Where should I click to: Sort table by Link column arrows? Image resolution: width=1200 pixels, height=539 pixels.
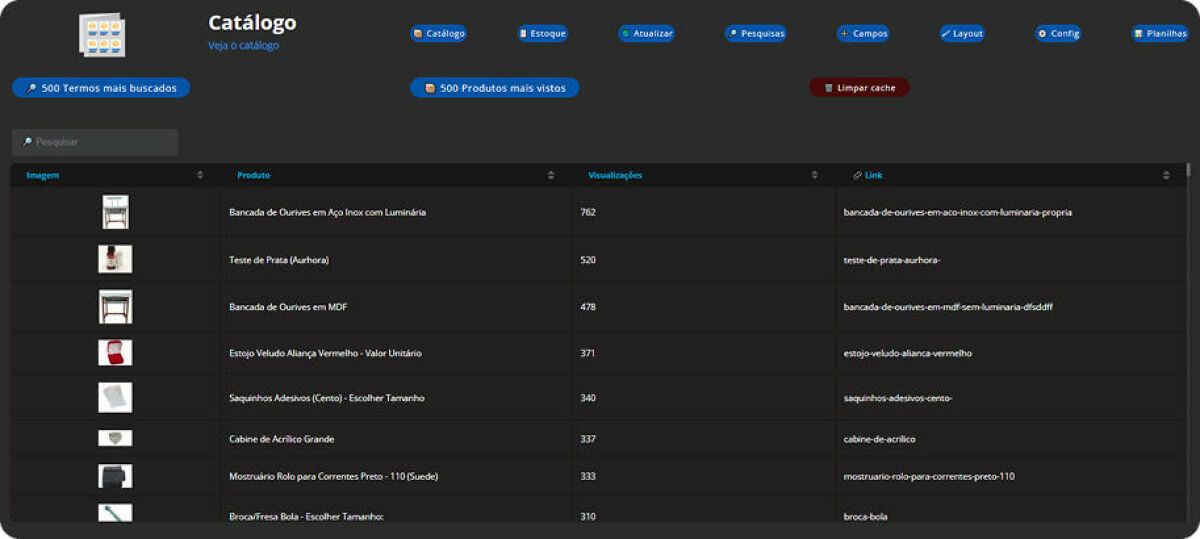1166,175
